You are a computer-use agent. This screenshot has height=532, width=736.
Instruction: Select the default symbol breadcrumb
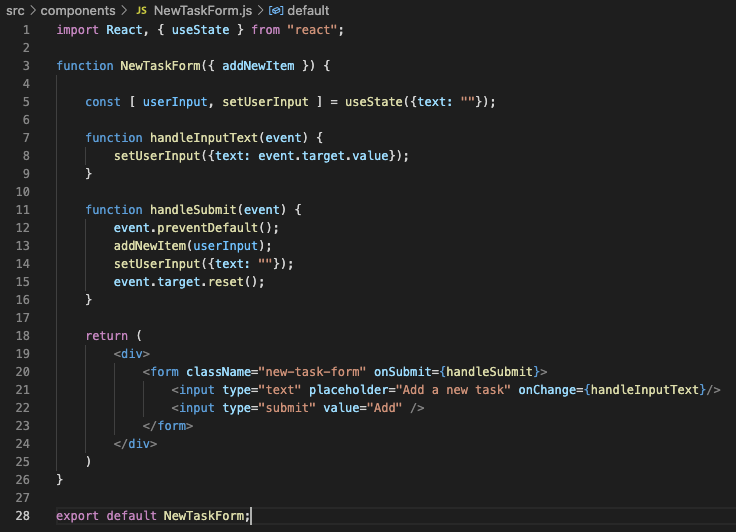(x=308, y=10)
